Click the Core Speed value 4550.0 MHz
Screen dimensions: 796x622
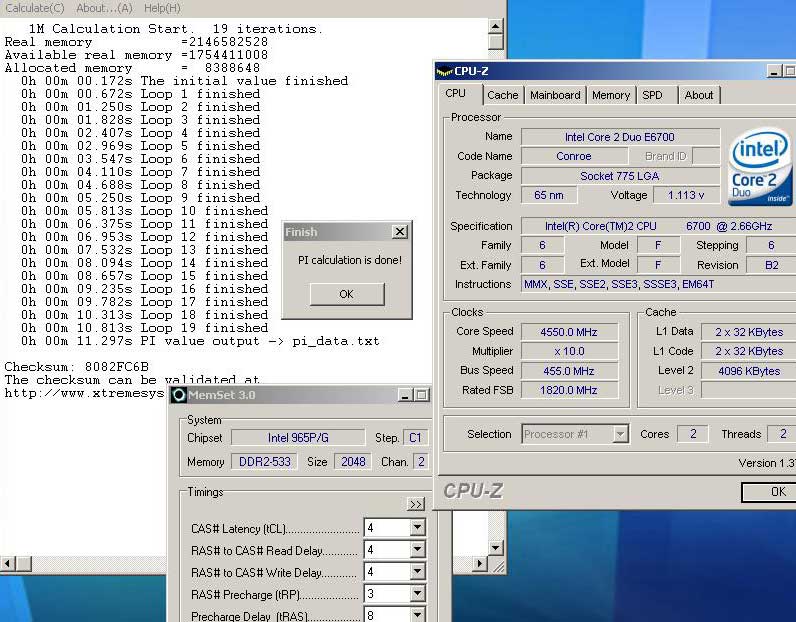tap(569, 332)
